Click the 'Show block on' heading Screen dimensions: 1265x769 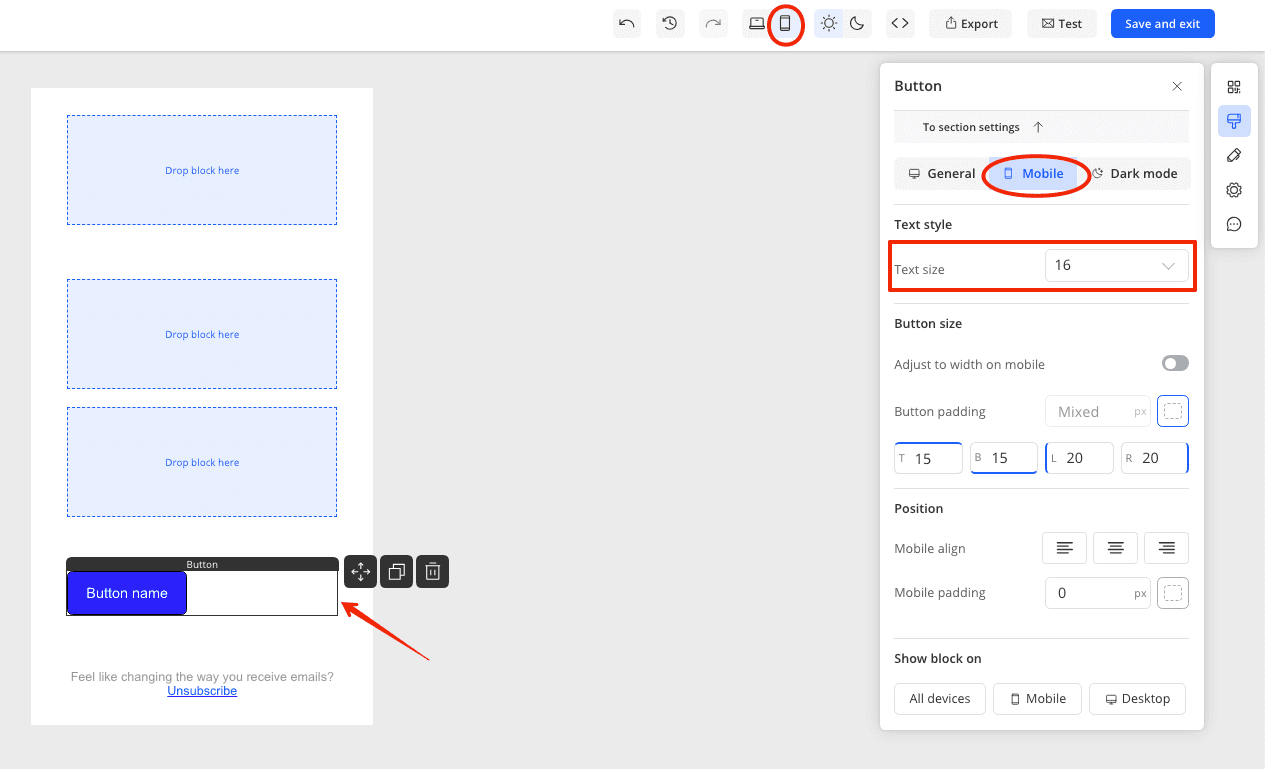(938, 659)
